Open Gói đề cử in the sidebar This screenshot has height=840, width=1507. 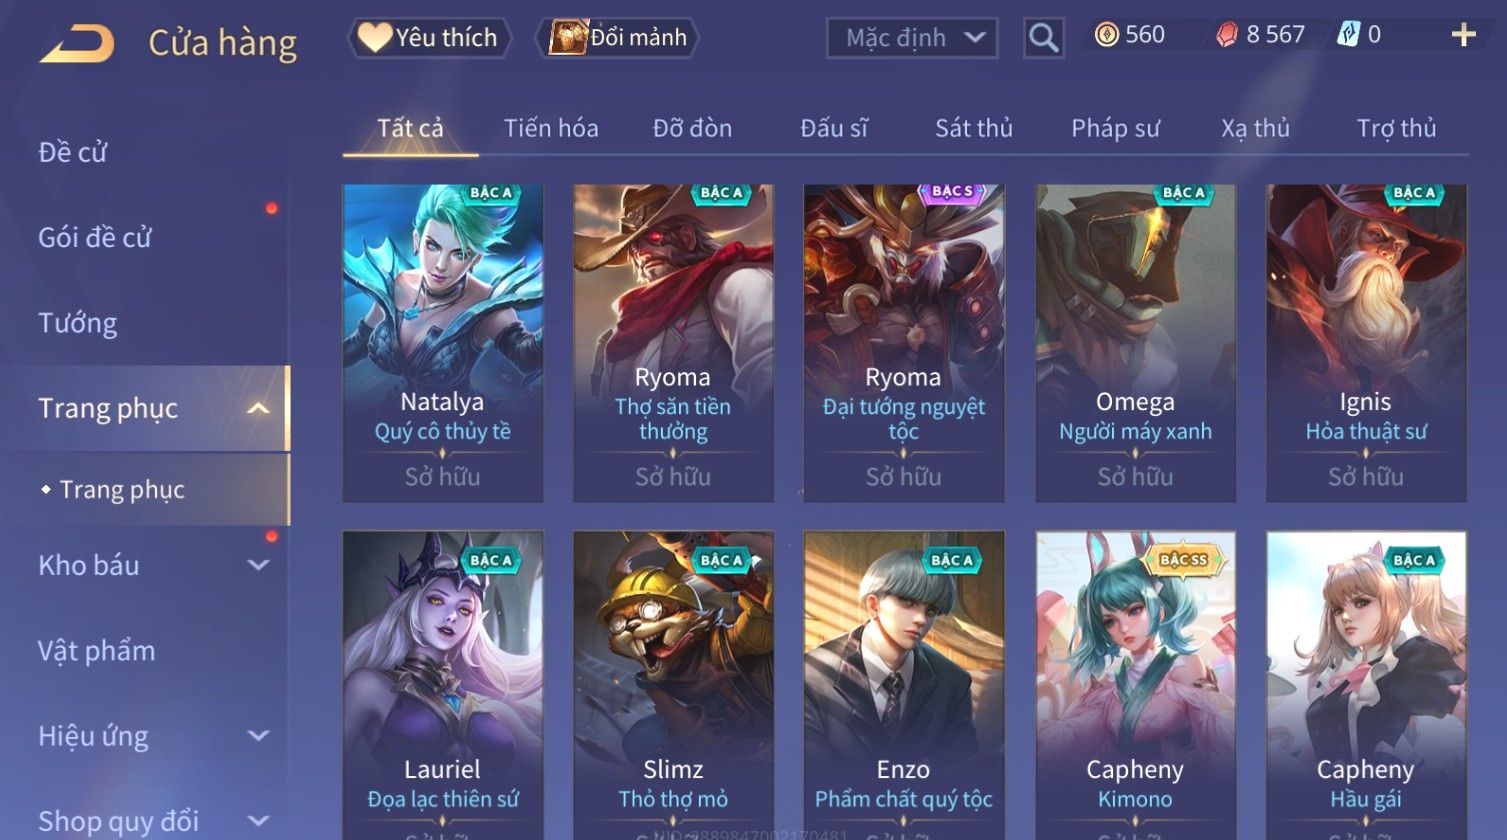coord(95,238)
